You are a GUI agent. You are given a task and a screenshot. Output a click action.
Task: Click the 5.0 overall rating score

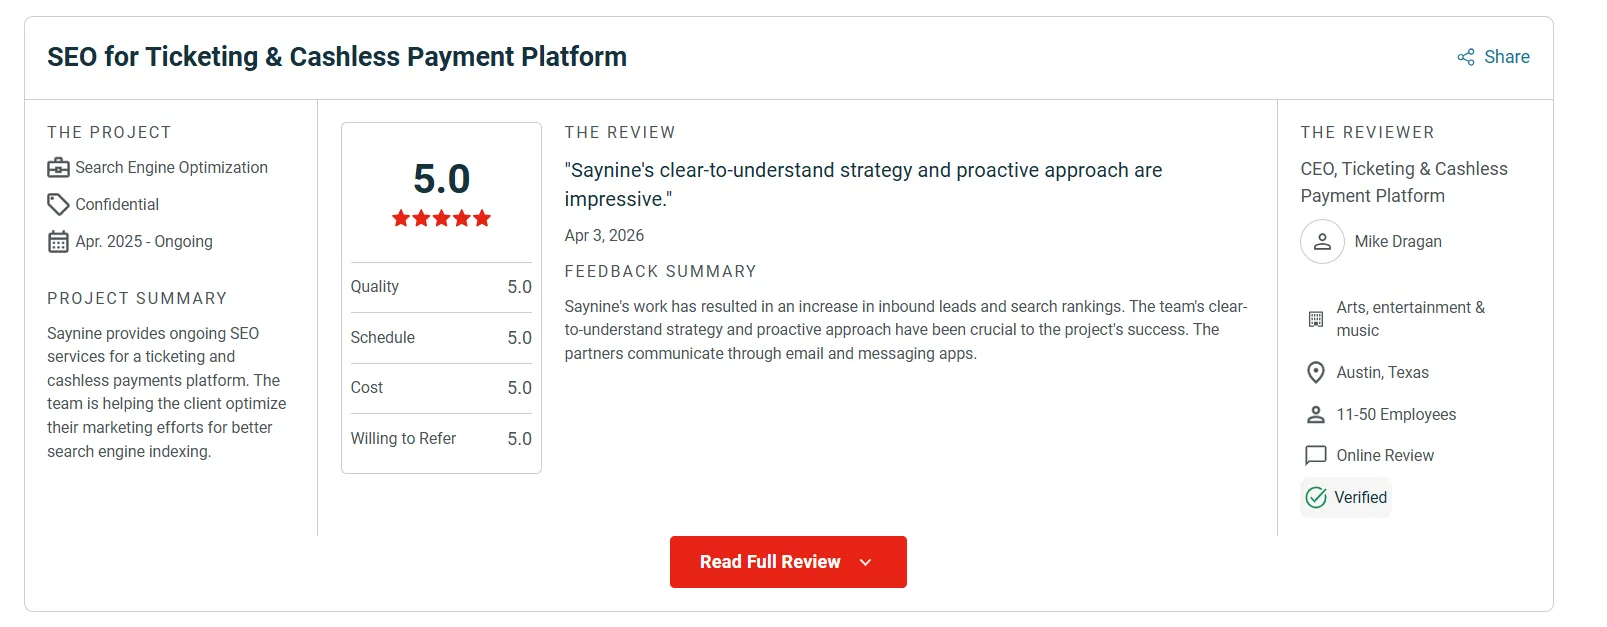[441, 180]
